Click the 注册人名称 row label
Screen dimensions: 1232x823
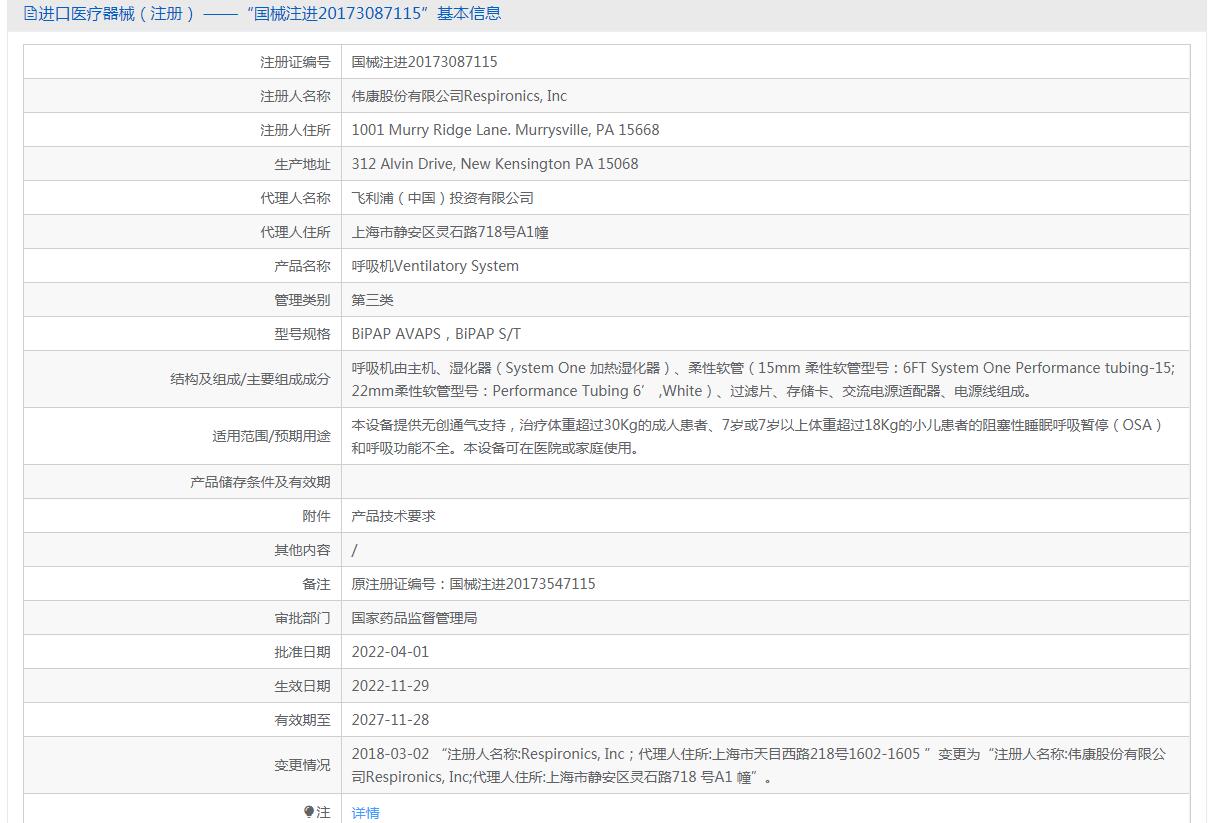coord(295,96)
